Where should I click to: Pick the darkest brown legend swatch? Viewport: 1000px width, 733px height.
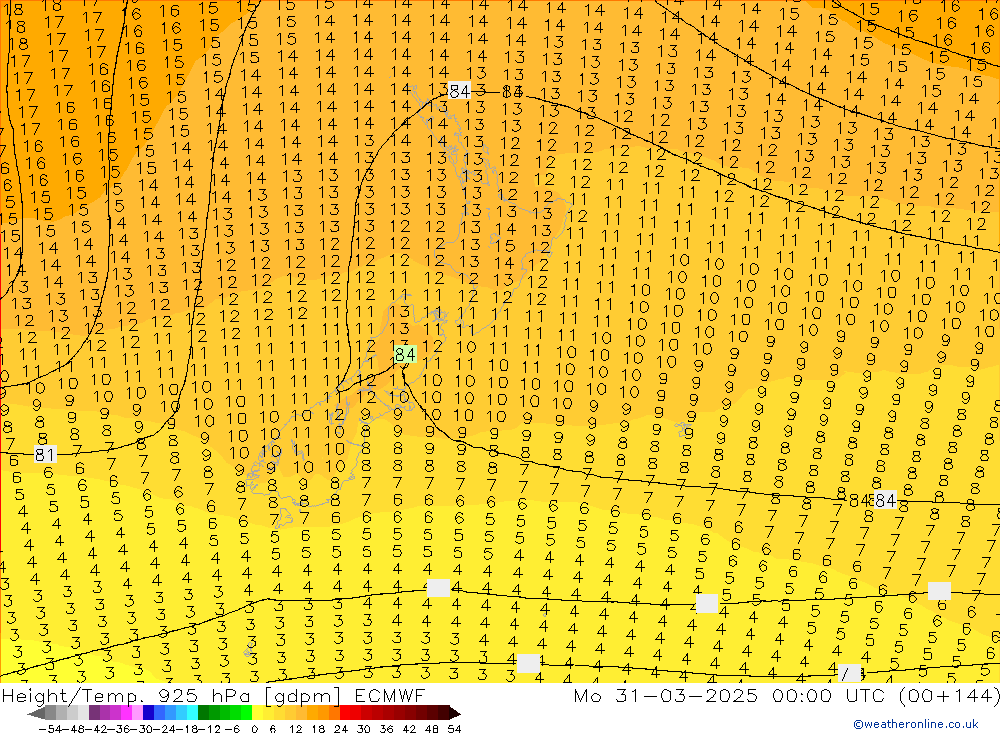pos(443,713)
